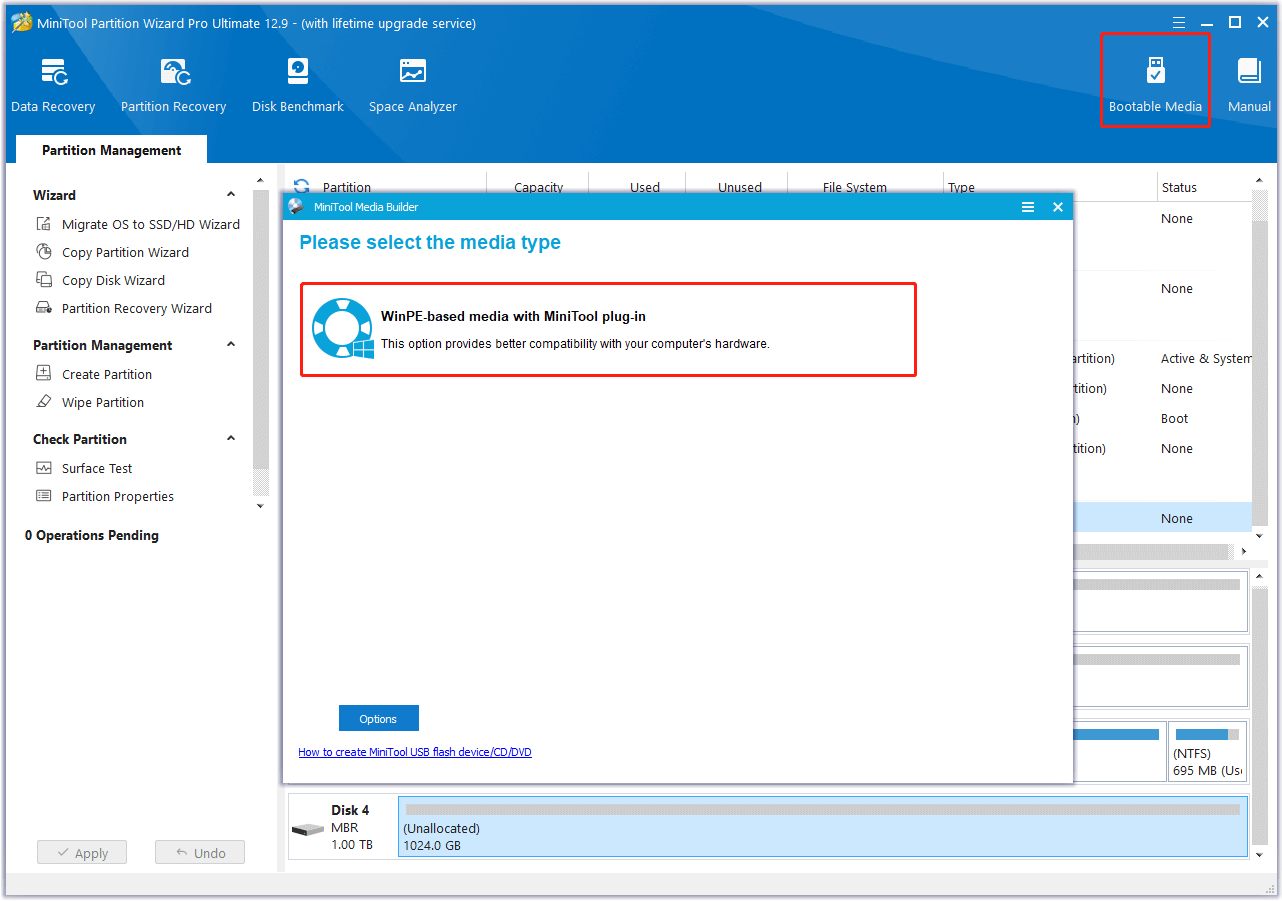Click the 0 Operations Pending text
The width and height of the screenshot is (1282, 901).
92,535
